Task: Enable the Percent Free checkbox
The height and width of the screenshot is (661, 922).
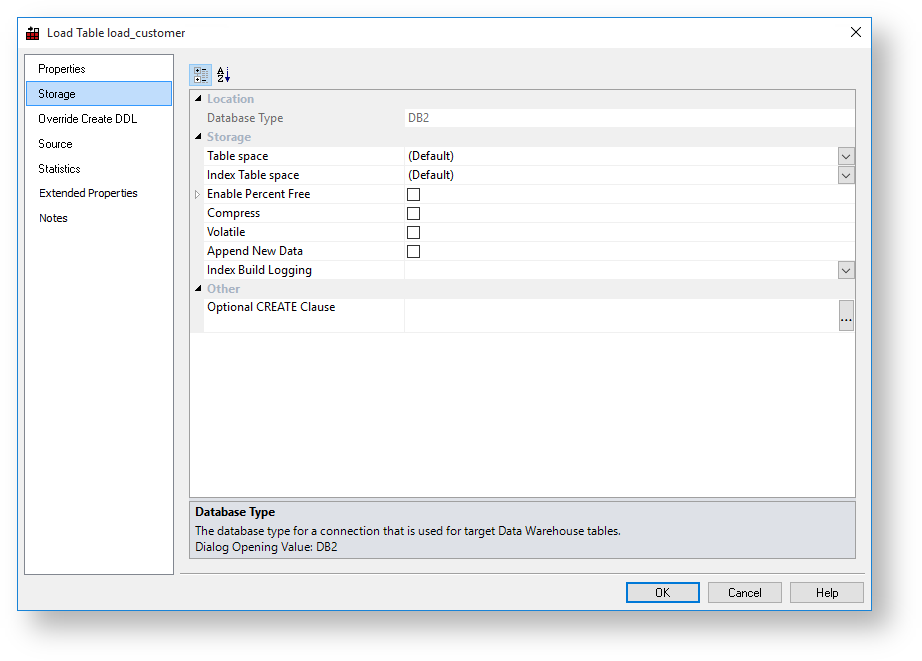Action: [x=413, y=195]
